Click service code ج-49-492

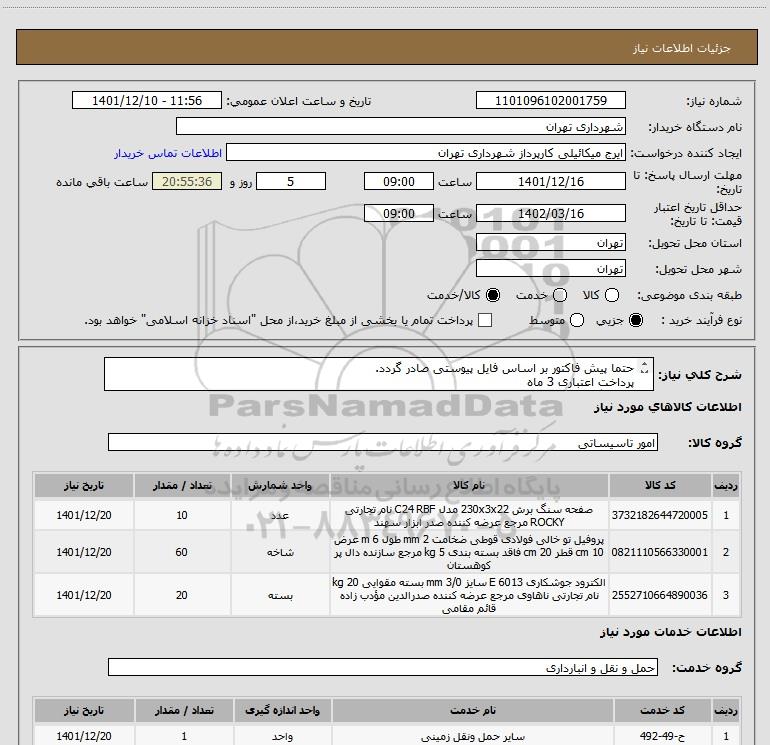coord(662,736)
